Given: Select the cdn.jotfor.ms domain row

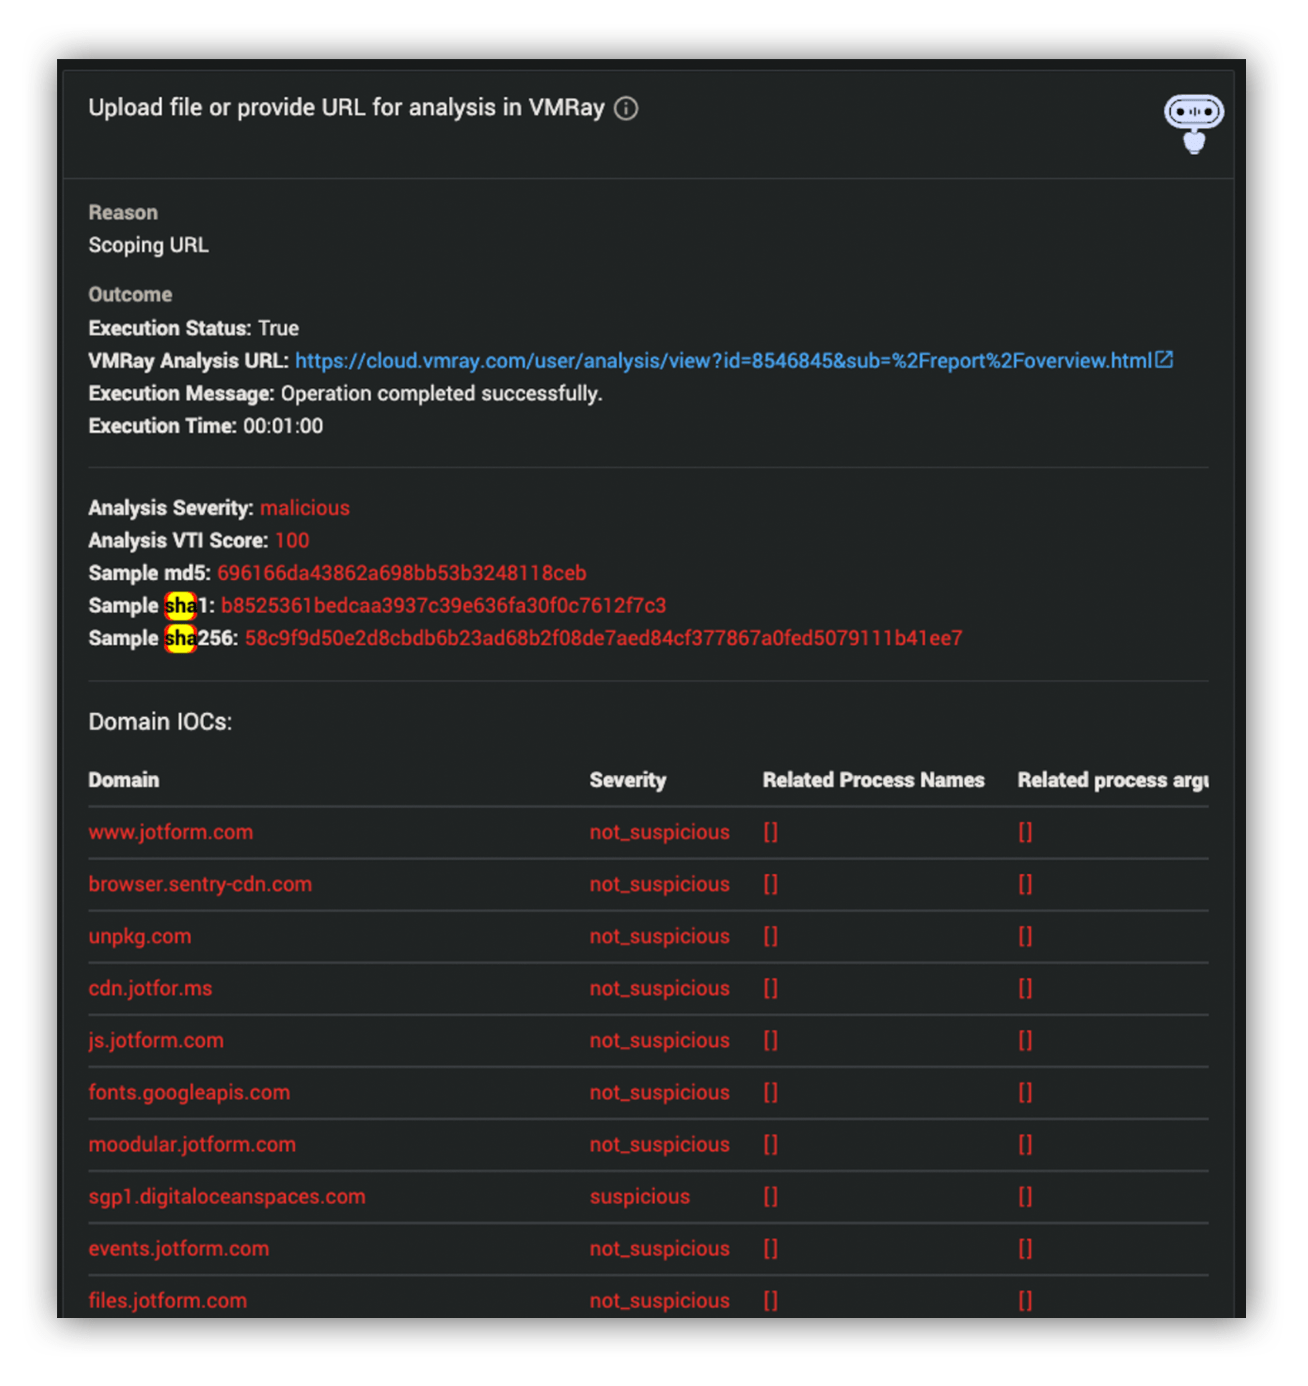Looking at the screenshot, I should 648,988.
